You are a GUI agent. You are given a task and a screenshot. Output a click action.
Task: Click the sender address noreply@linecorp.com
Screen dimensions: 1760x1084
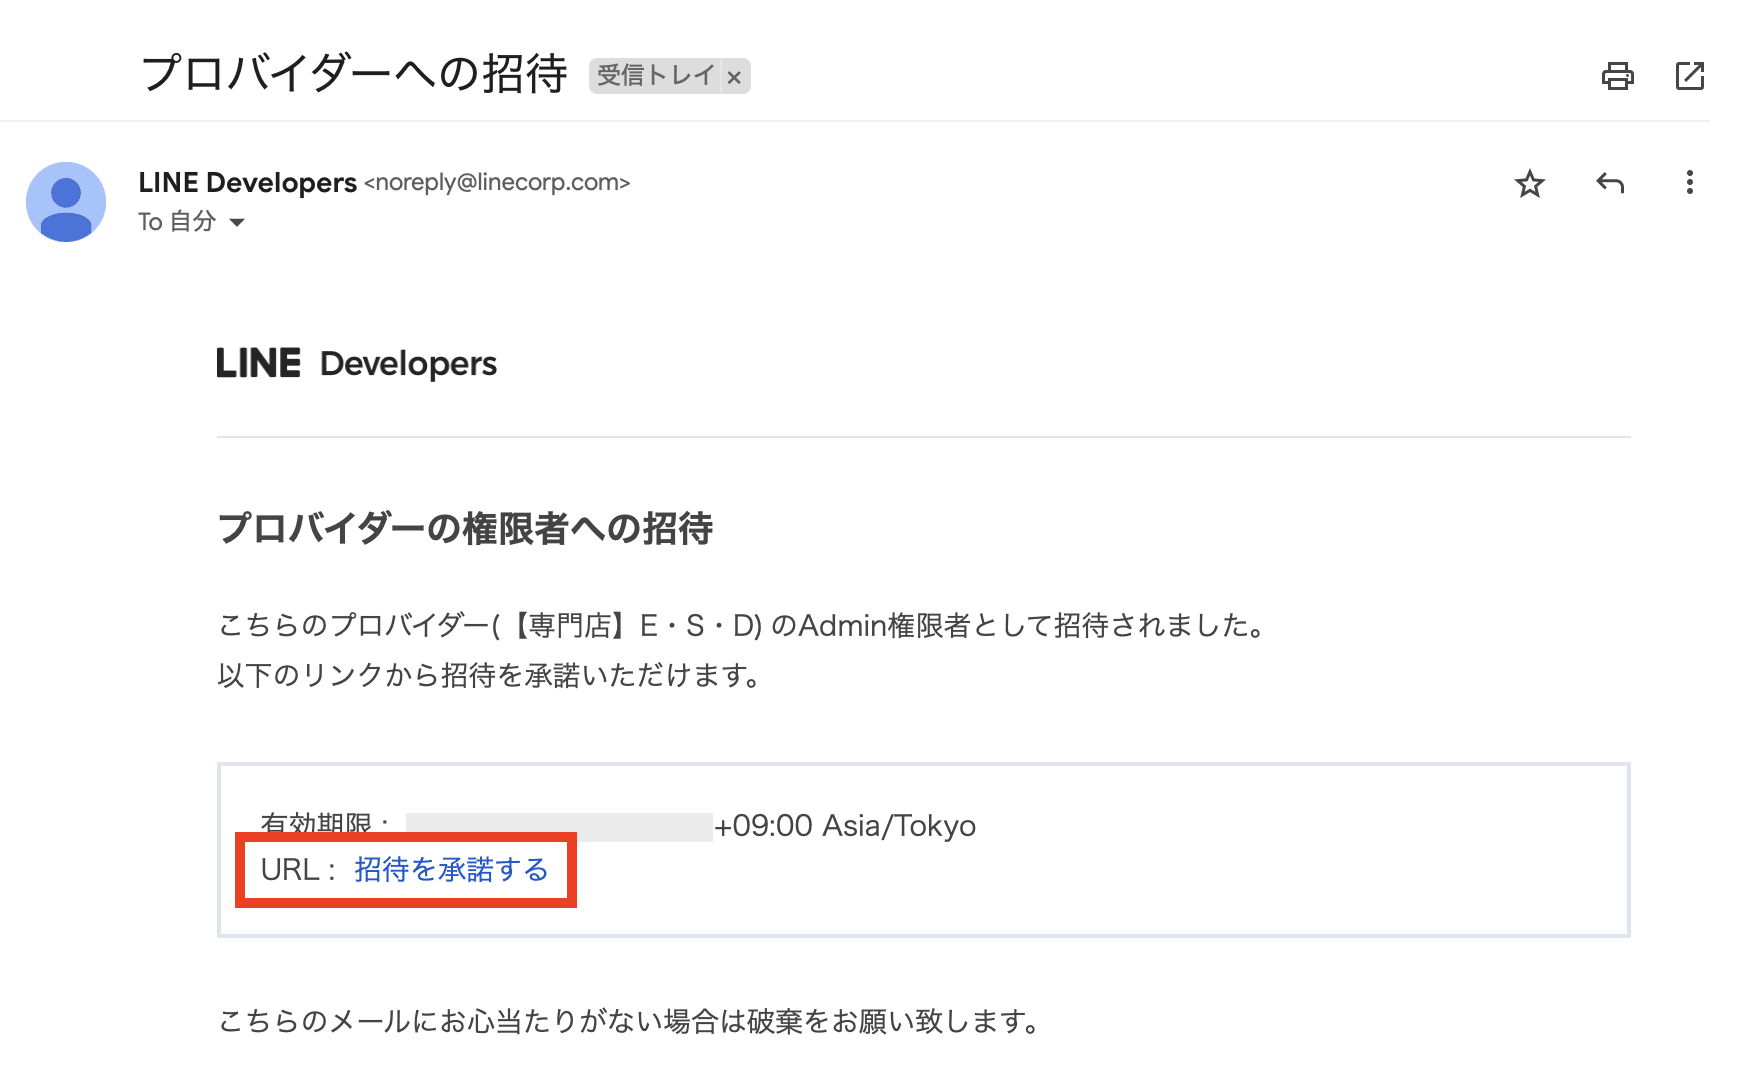[497, 183]
